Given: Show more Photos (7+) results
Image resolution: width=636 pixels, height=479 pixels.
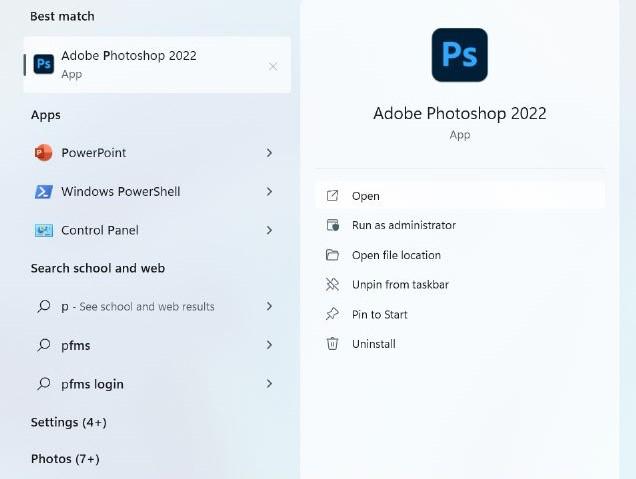Looking at the screenshot, I should 65,459.
